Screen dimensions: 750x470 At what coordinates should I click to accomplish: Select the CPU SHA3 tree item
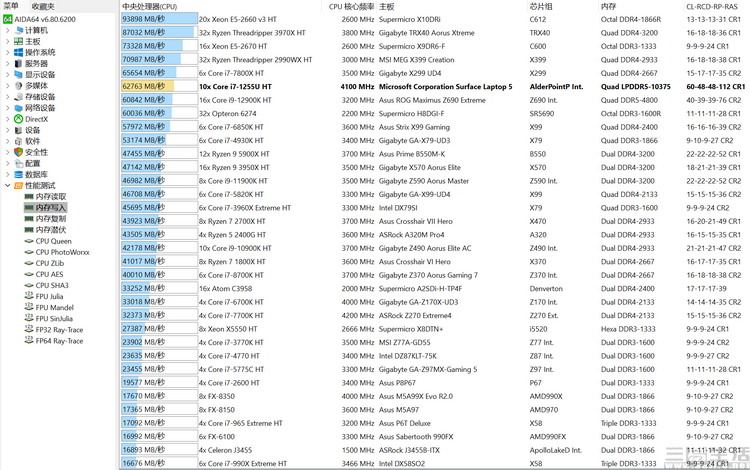(x=52, y=285)
